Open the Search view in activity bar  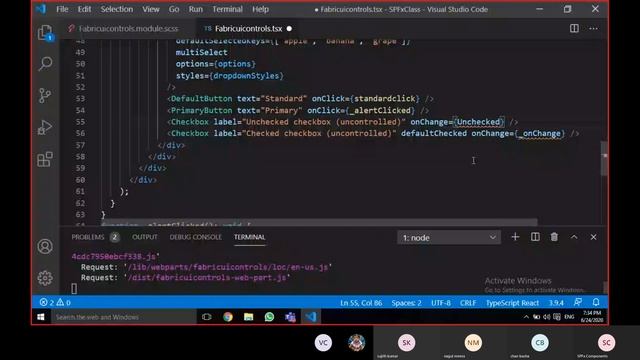[45, 64]
